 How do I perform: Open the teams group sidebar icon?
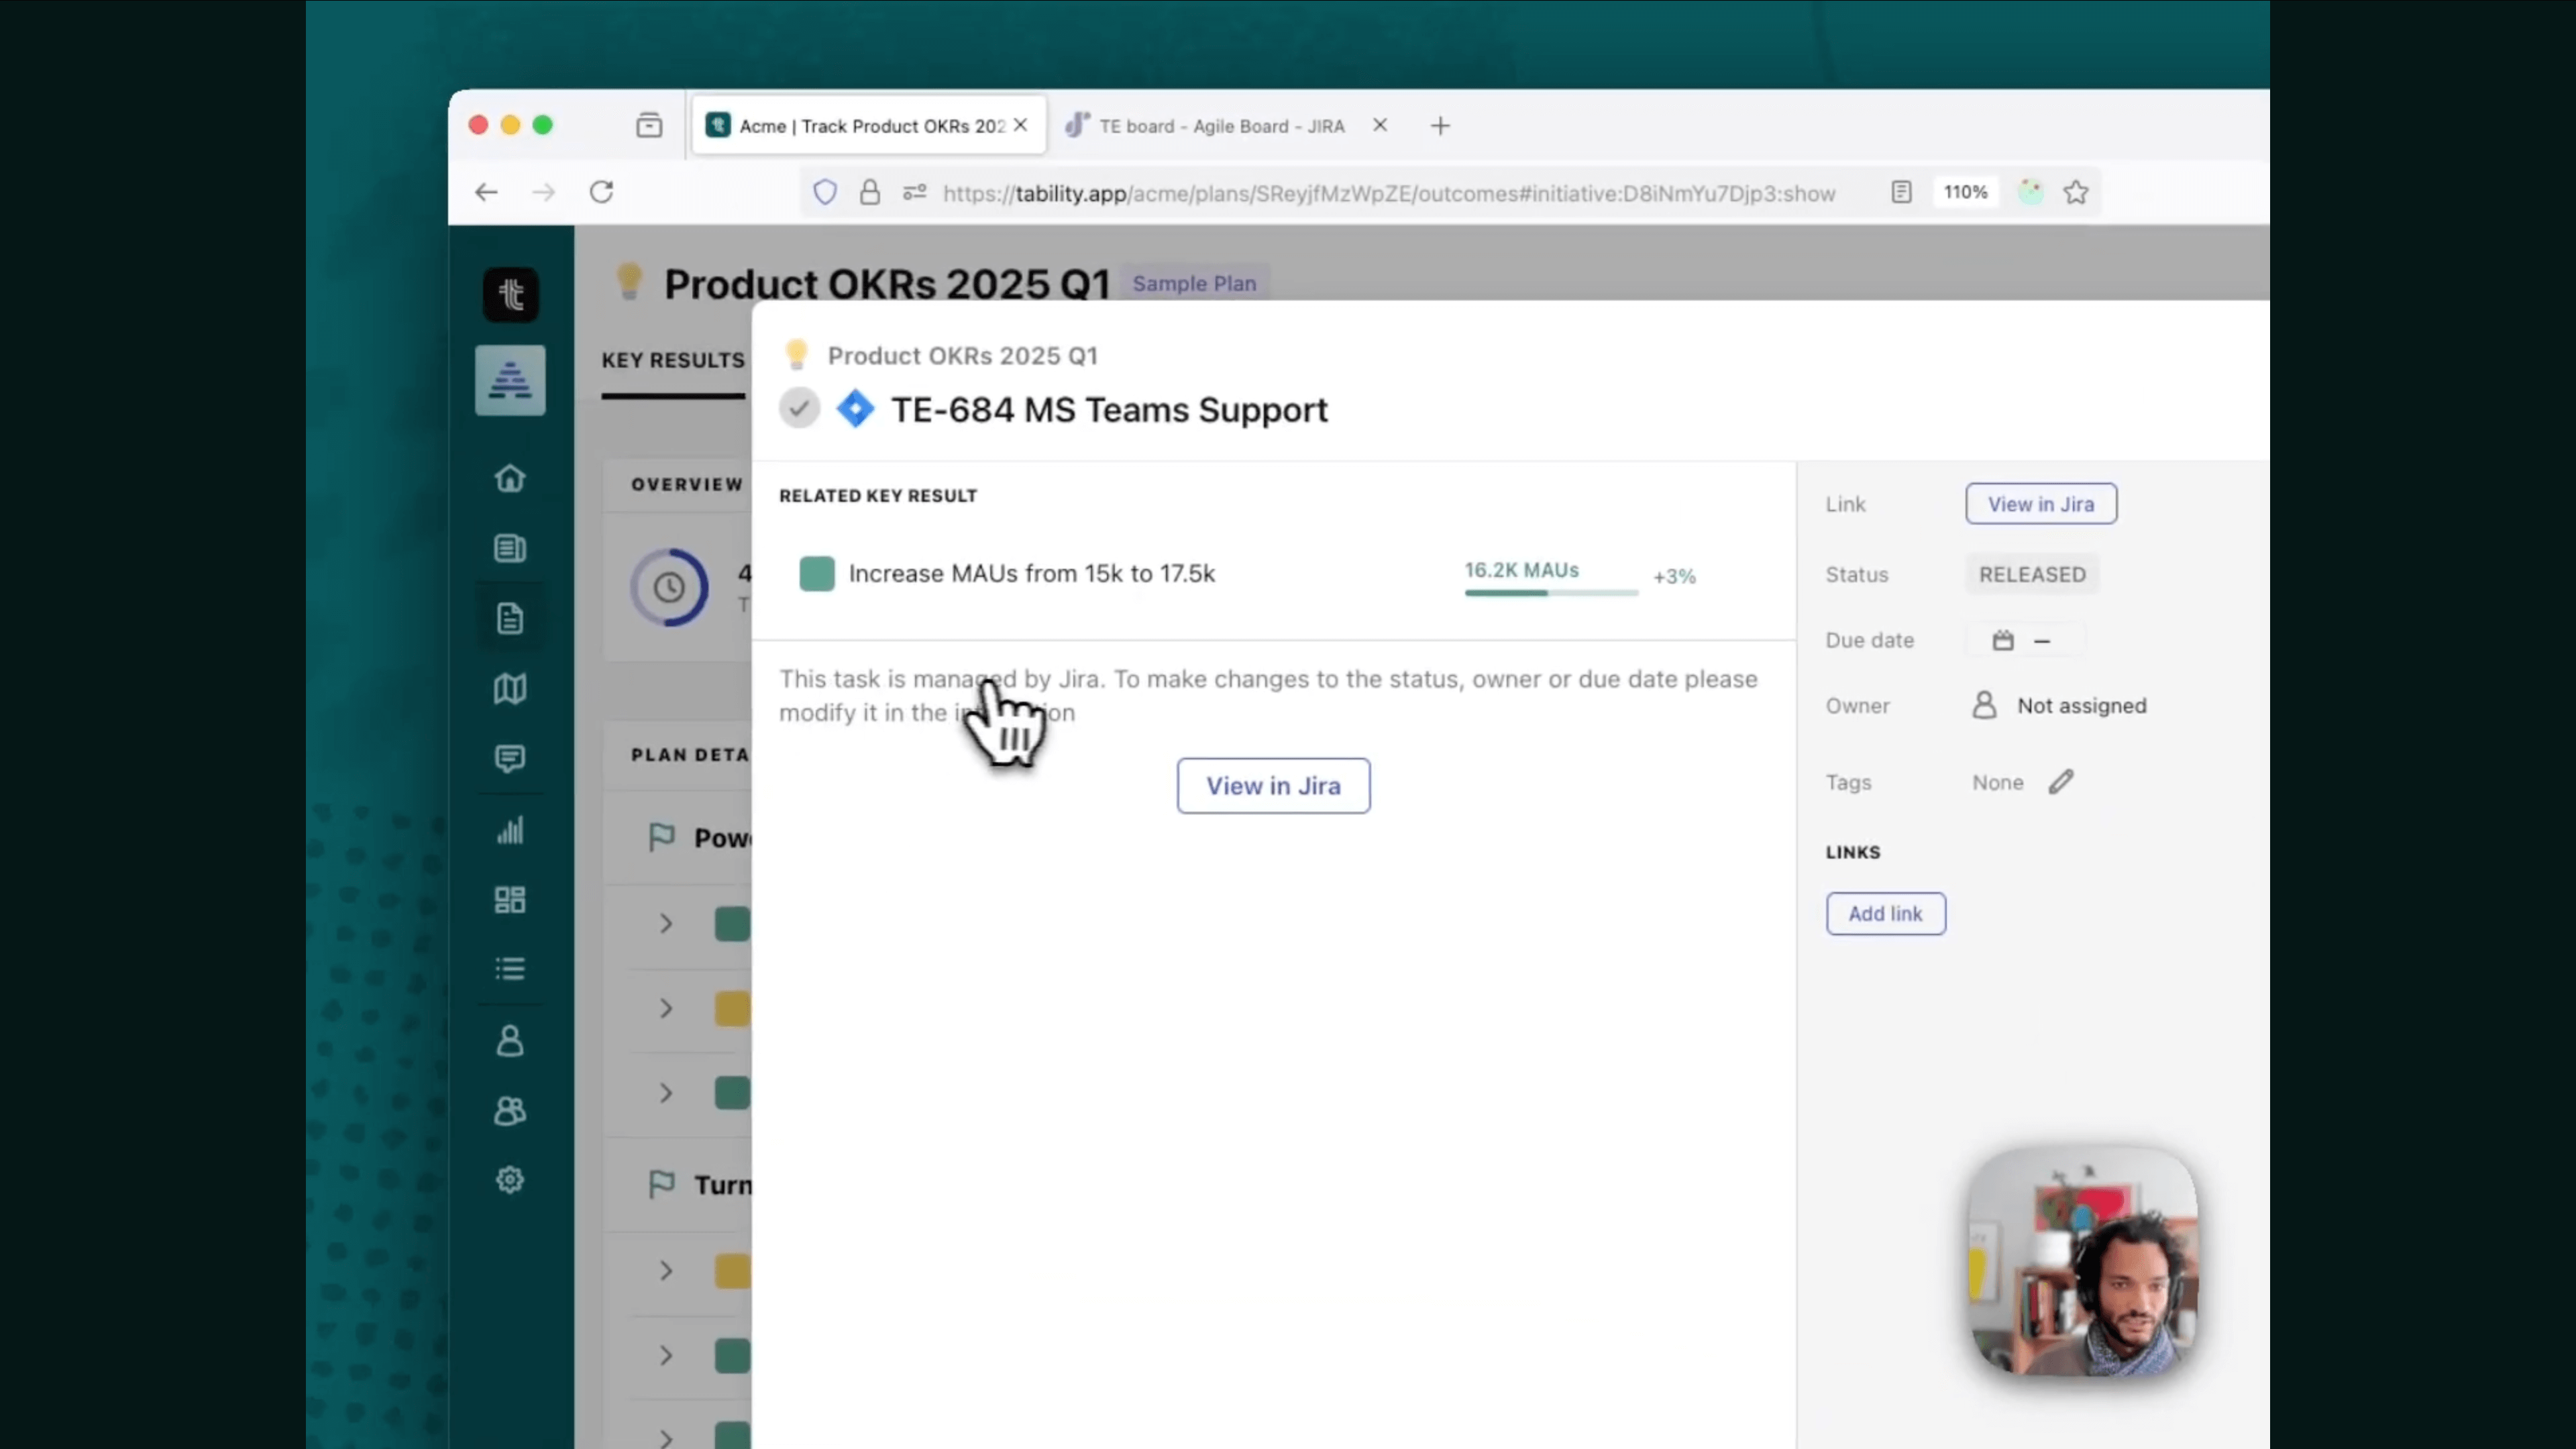click(510, 1111)
